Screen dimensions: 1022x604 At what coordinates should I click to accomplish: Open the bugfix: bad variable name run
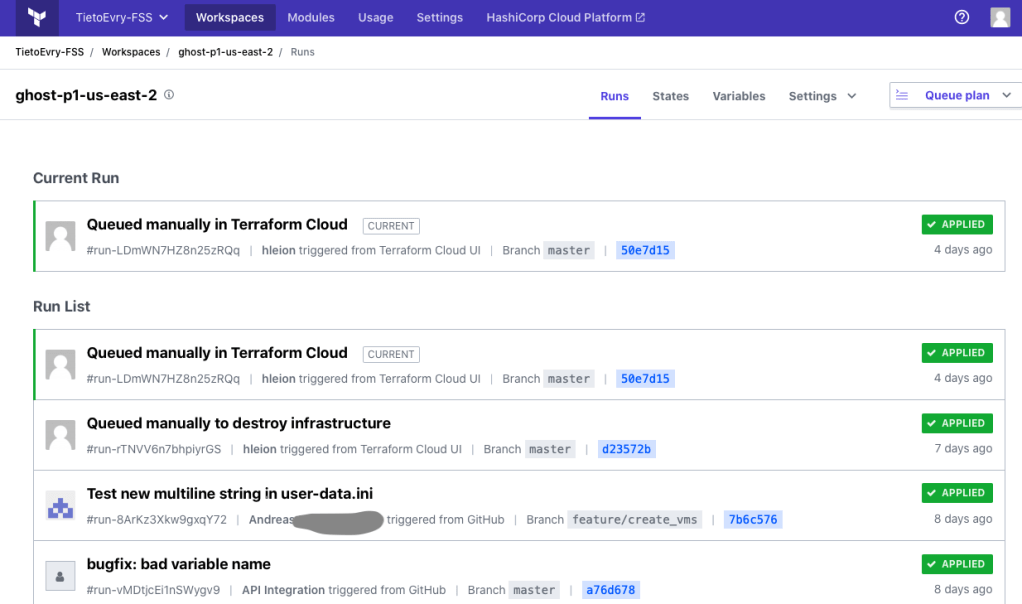click(x=179, y=564)
